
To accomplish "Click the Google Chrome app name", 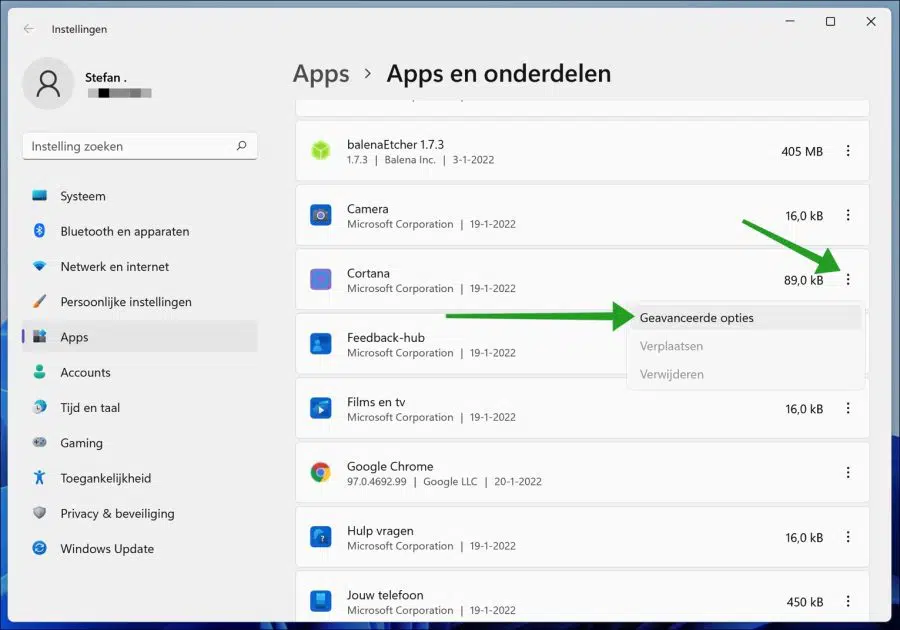I will pos(390,466).
